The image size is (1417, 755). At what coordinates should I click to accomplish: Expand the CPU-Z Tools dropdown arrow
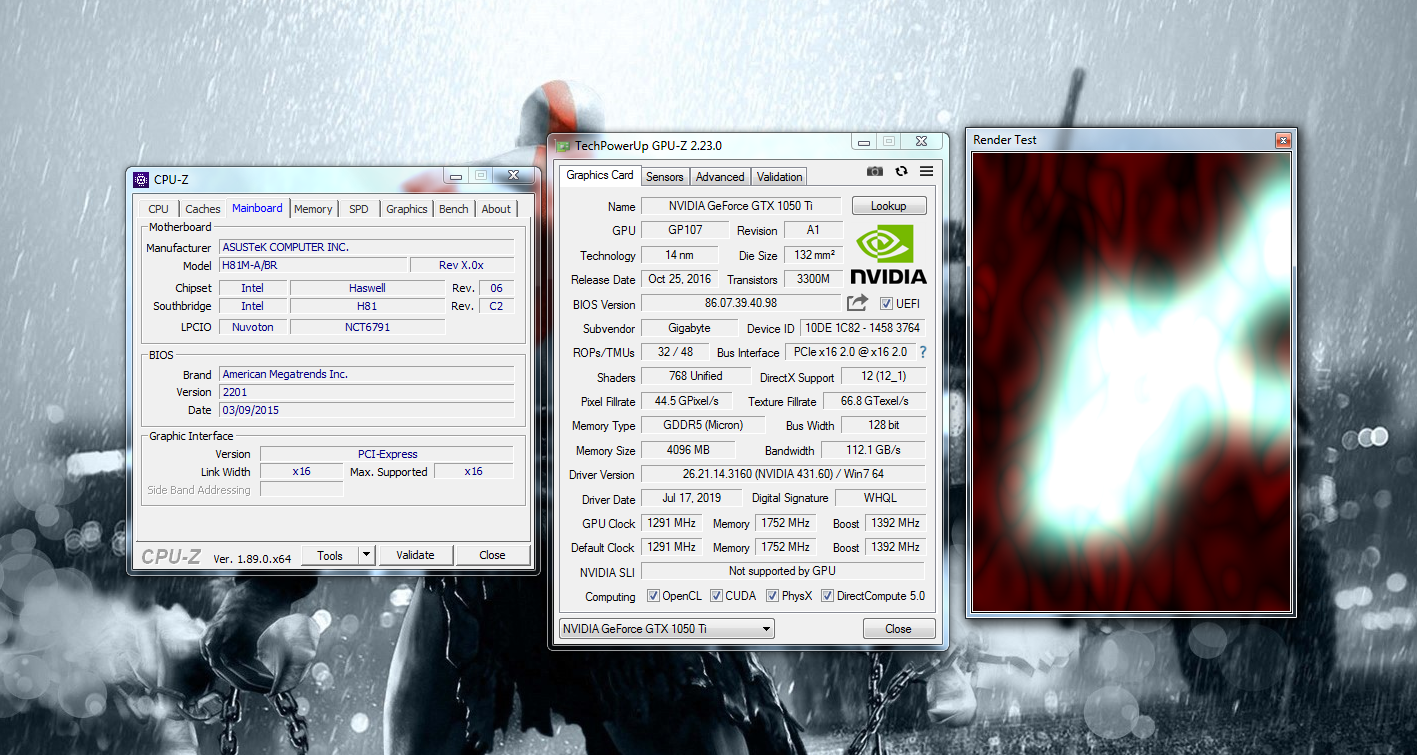coord(367,555)
